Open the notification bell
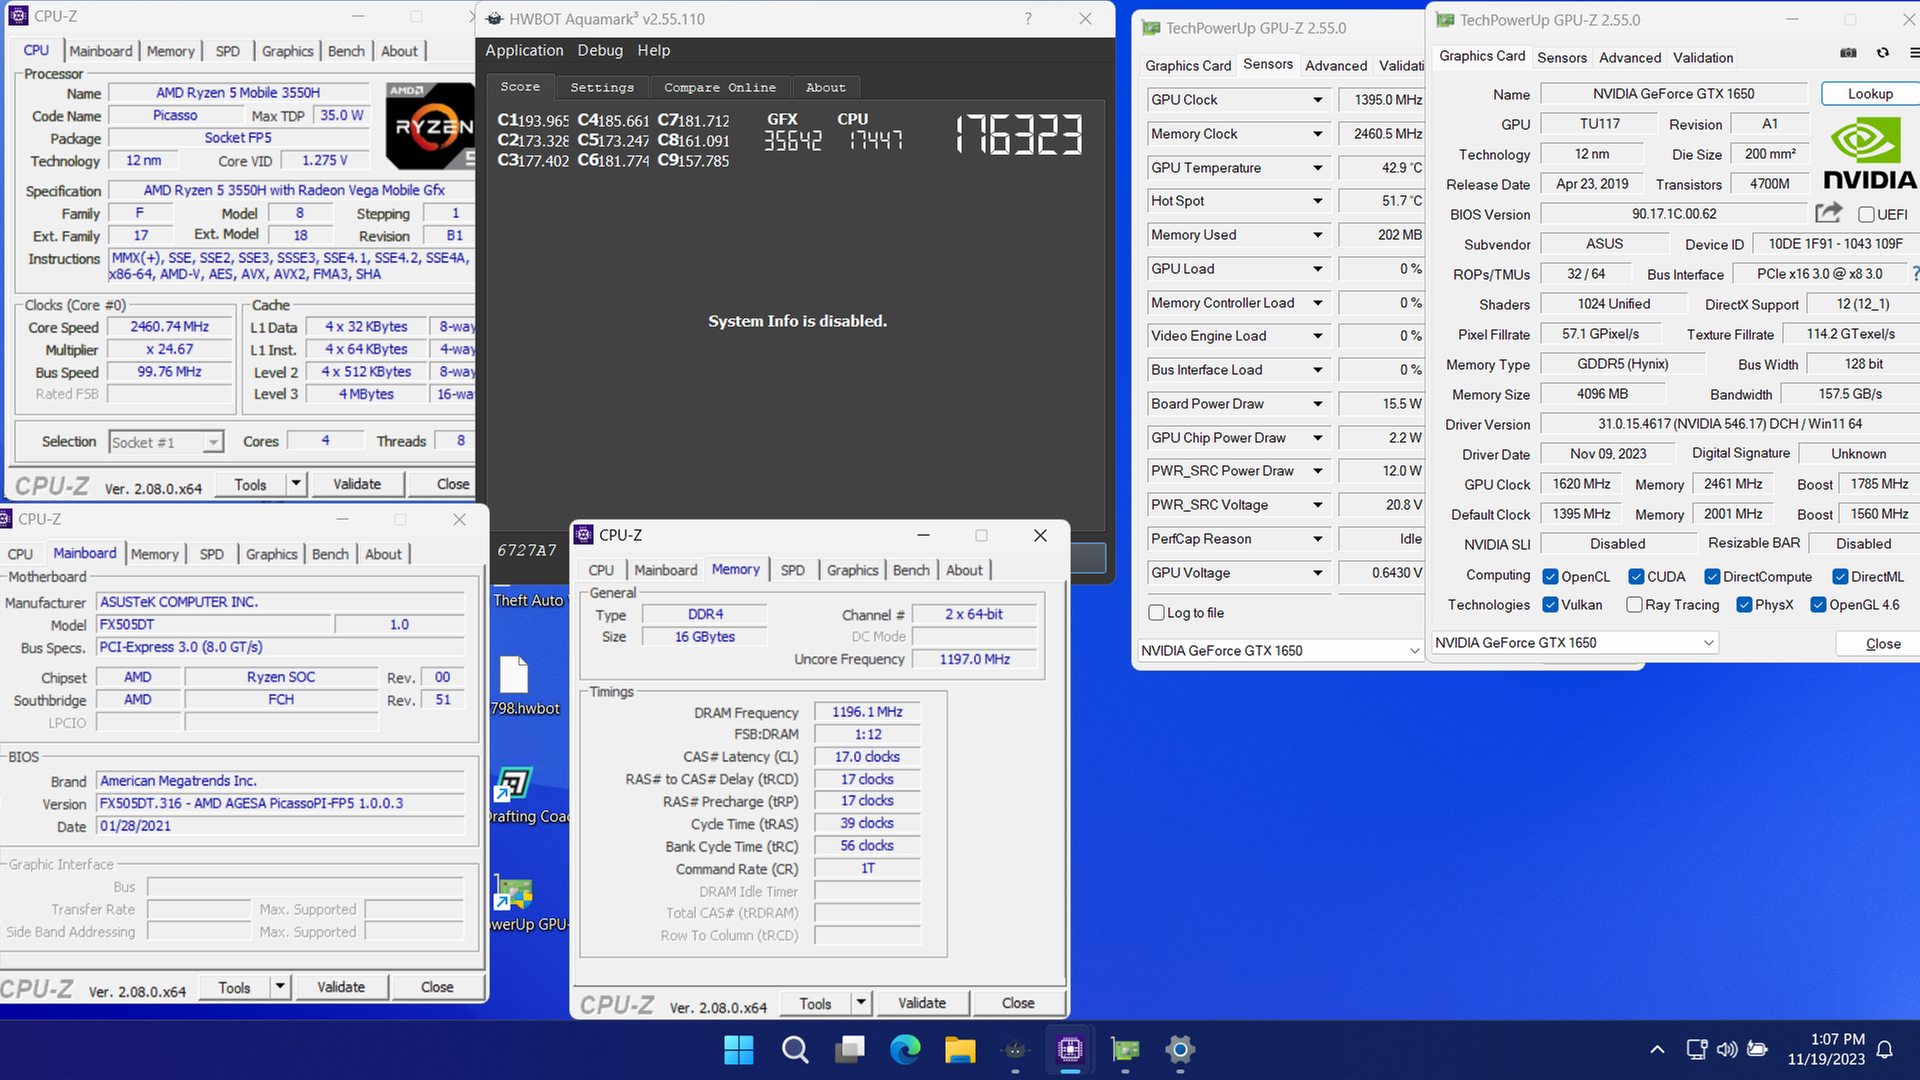 point(1885,1050)
